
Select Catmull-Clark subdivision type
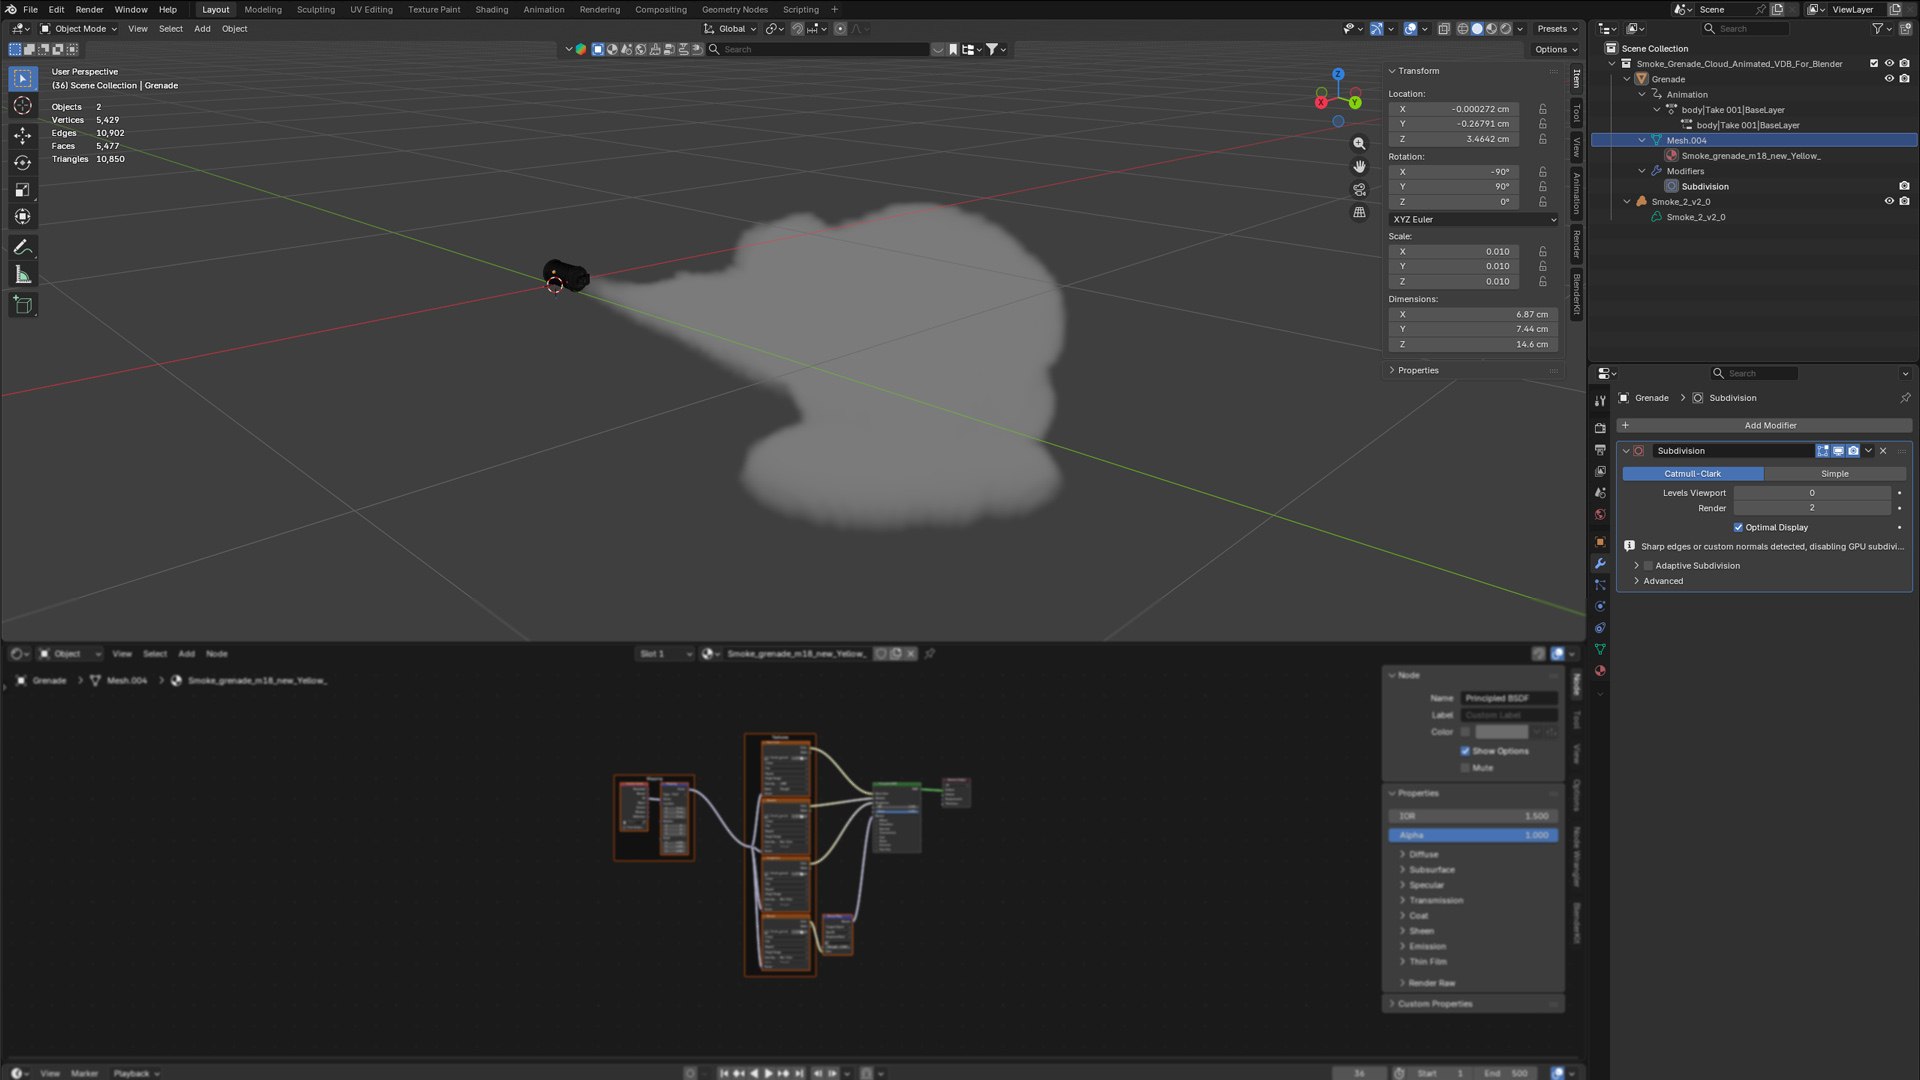(1693, 474)
